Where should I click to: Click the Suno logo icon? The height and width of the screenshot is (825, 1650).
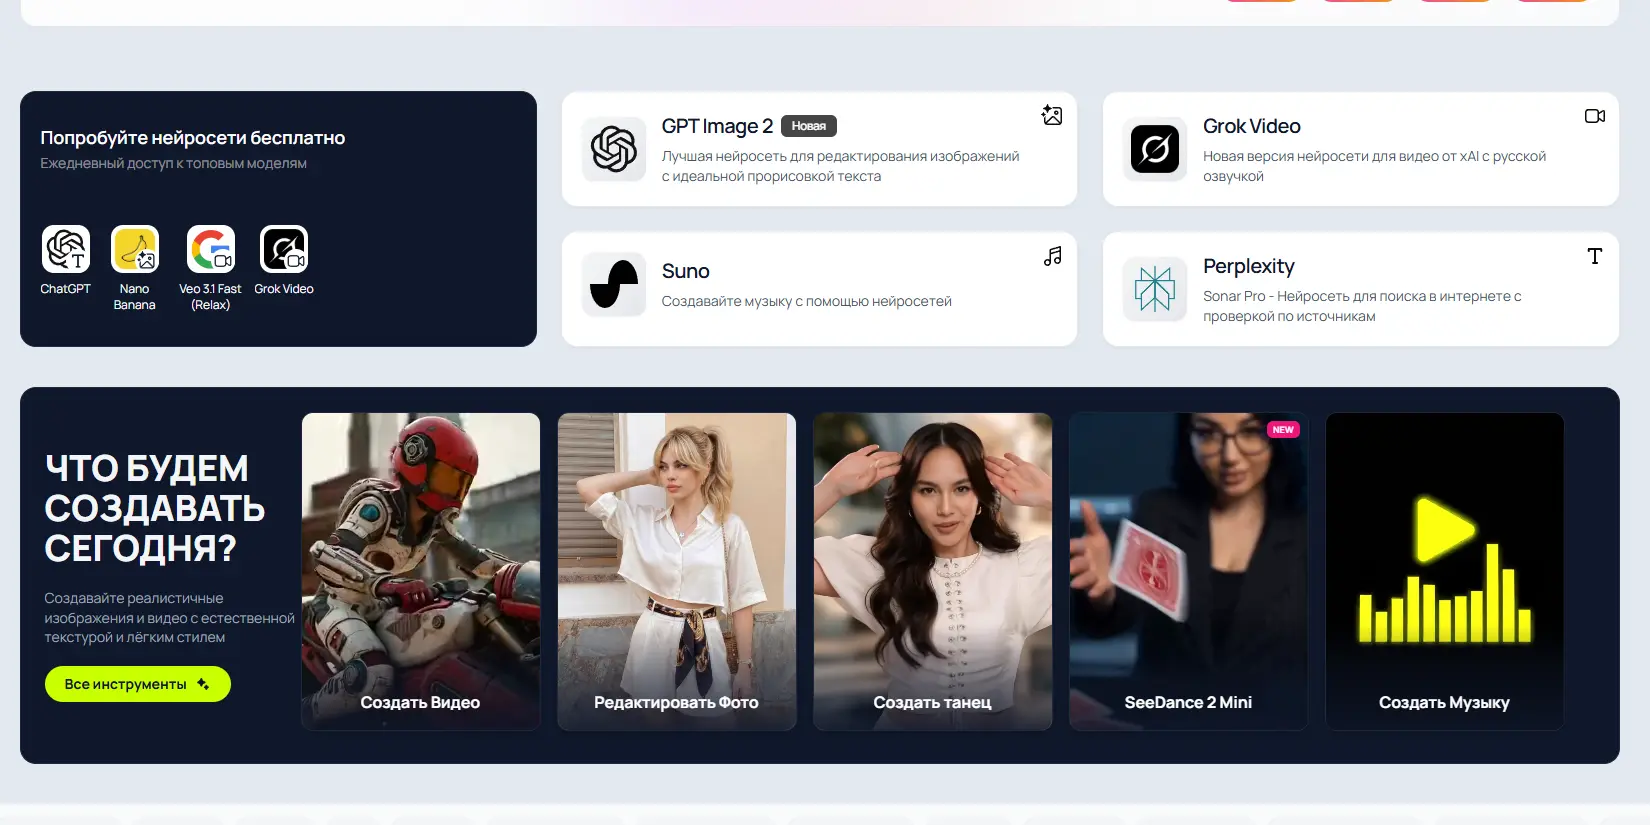tap(614, 284)
